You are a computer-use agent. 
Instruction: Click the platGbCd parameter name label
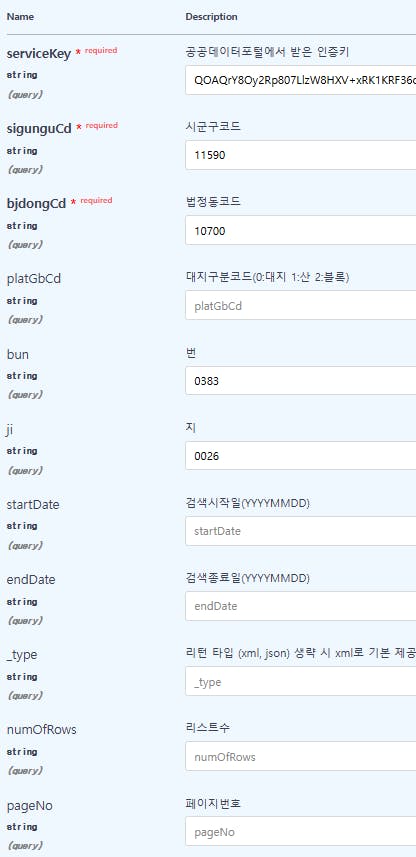[x=34, y=279]
